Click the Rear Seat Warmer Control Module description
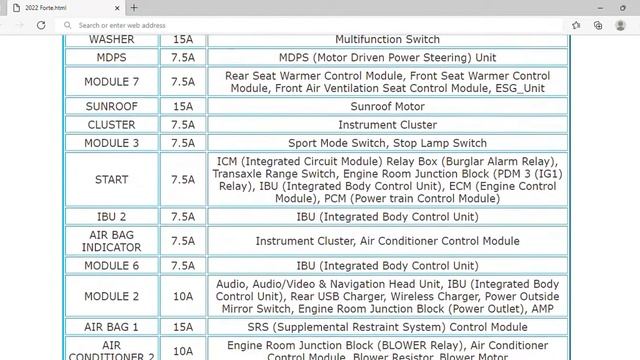The width and height of the screenshot is (640, 360). coord(387,82)
